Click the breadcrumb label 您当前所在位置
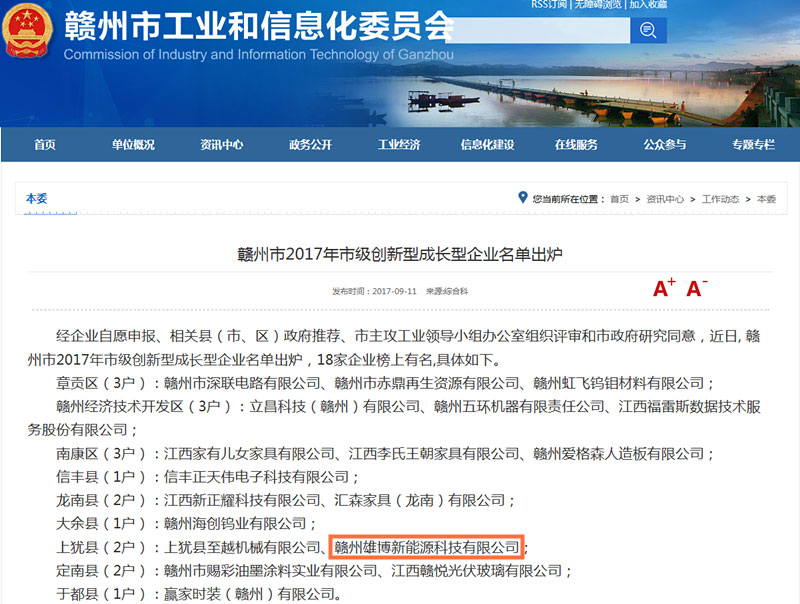The width and height of the screenshot is (800, 604). (x=568, y=199)
